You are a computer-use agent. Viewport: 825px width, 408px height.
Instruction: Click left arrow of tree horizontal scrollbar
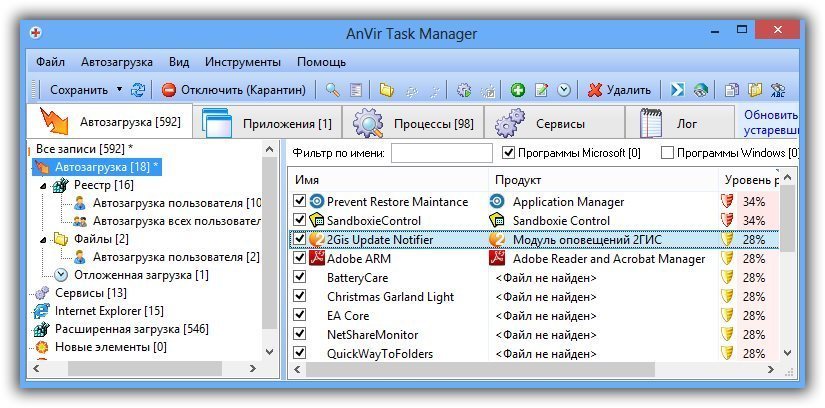click(x=36, y=369)
